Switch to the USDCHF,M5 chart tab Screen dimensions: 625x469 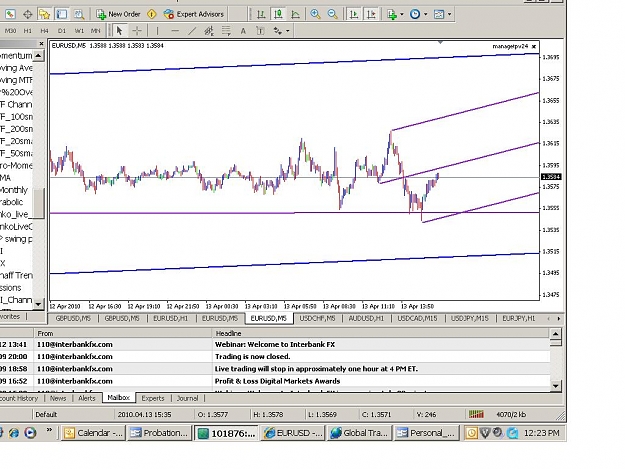click(x=317, y=318)
